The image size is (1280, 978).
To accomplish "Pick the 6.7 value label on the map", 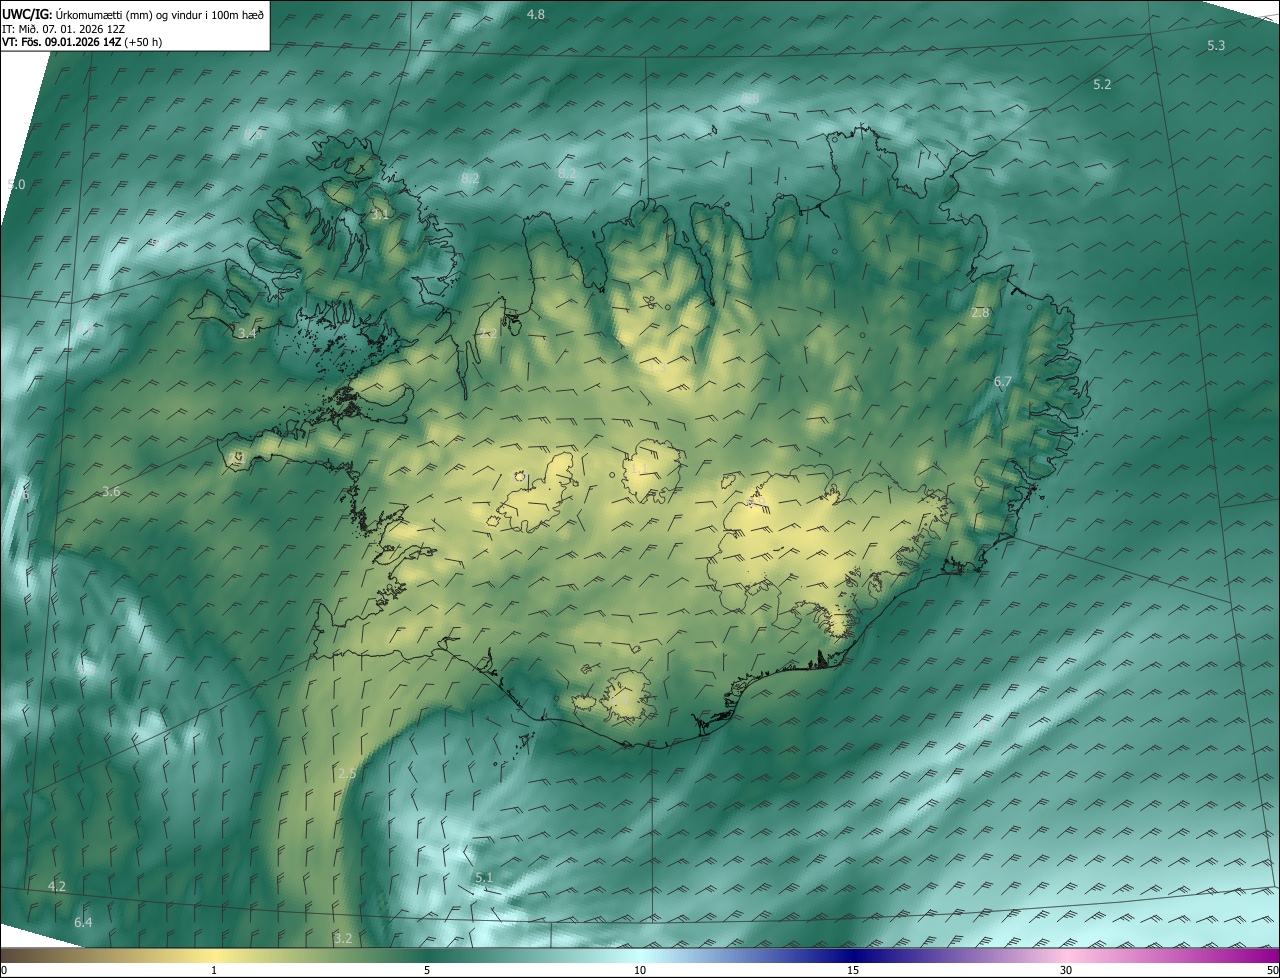I will coord(1003,382).
